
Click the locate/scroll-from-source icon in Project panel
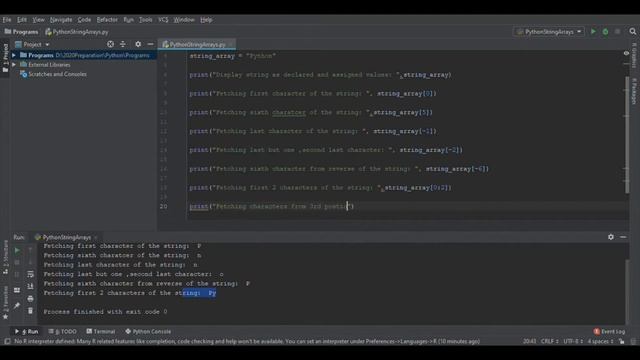[110, 44]
